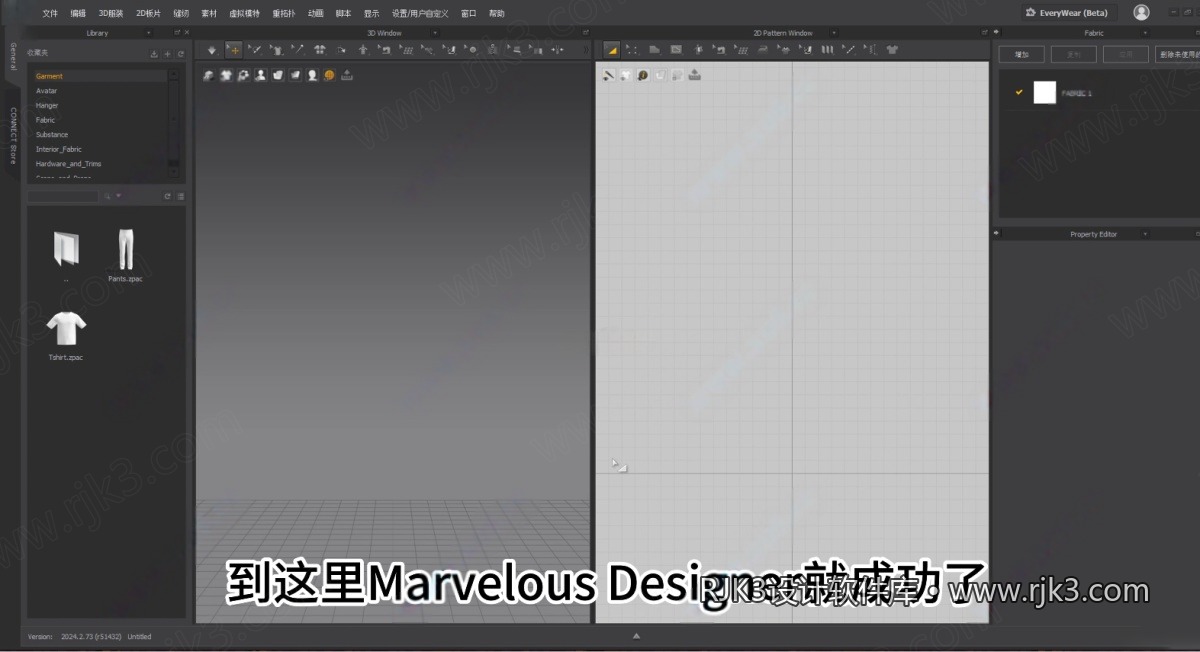
Task: Collapse Fabric panel using its left arrow
Action: [997, 33]
